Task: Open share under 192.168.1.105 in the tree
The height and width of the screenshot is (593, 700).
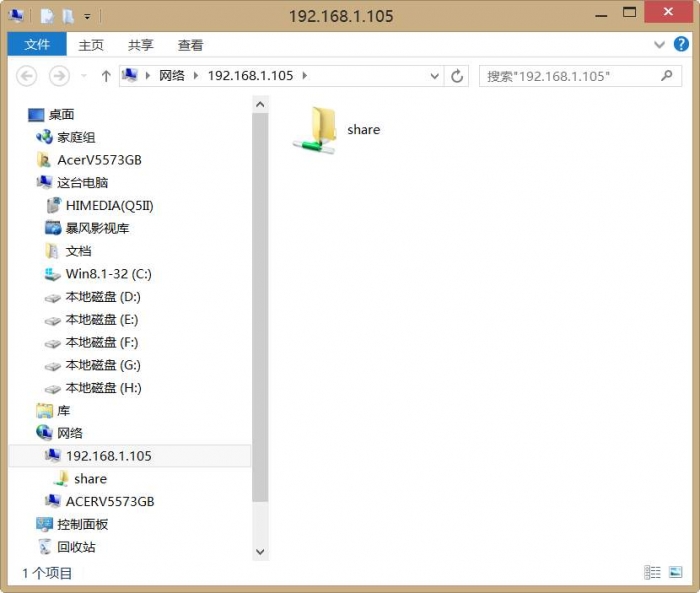Action: coord(80,479)
